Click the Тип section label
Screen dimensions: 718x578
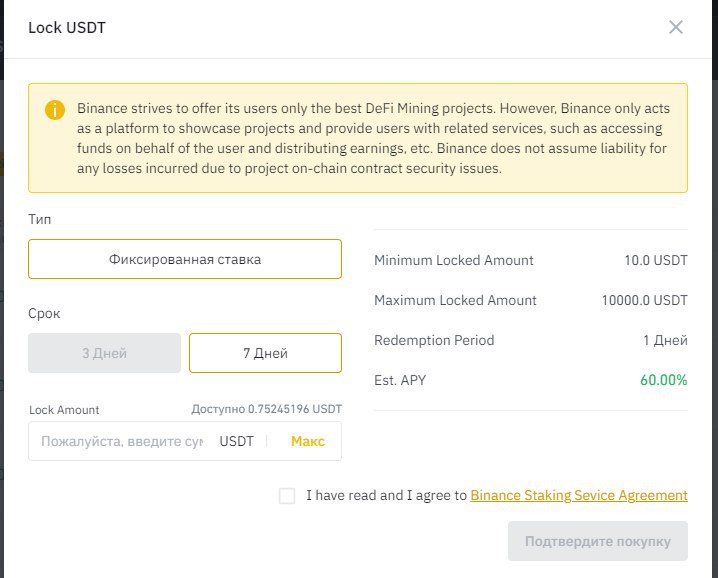tap(40, 219)
